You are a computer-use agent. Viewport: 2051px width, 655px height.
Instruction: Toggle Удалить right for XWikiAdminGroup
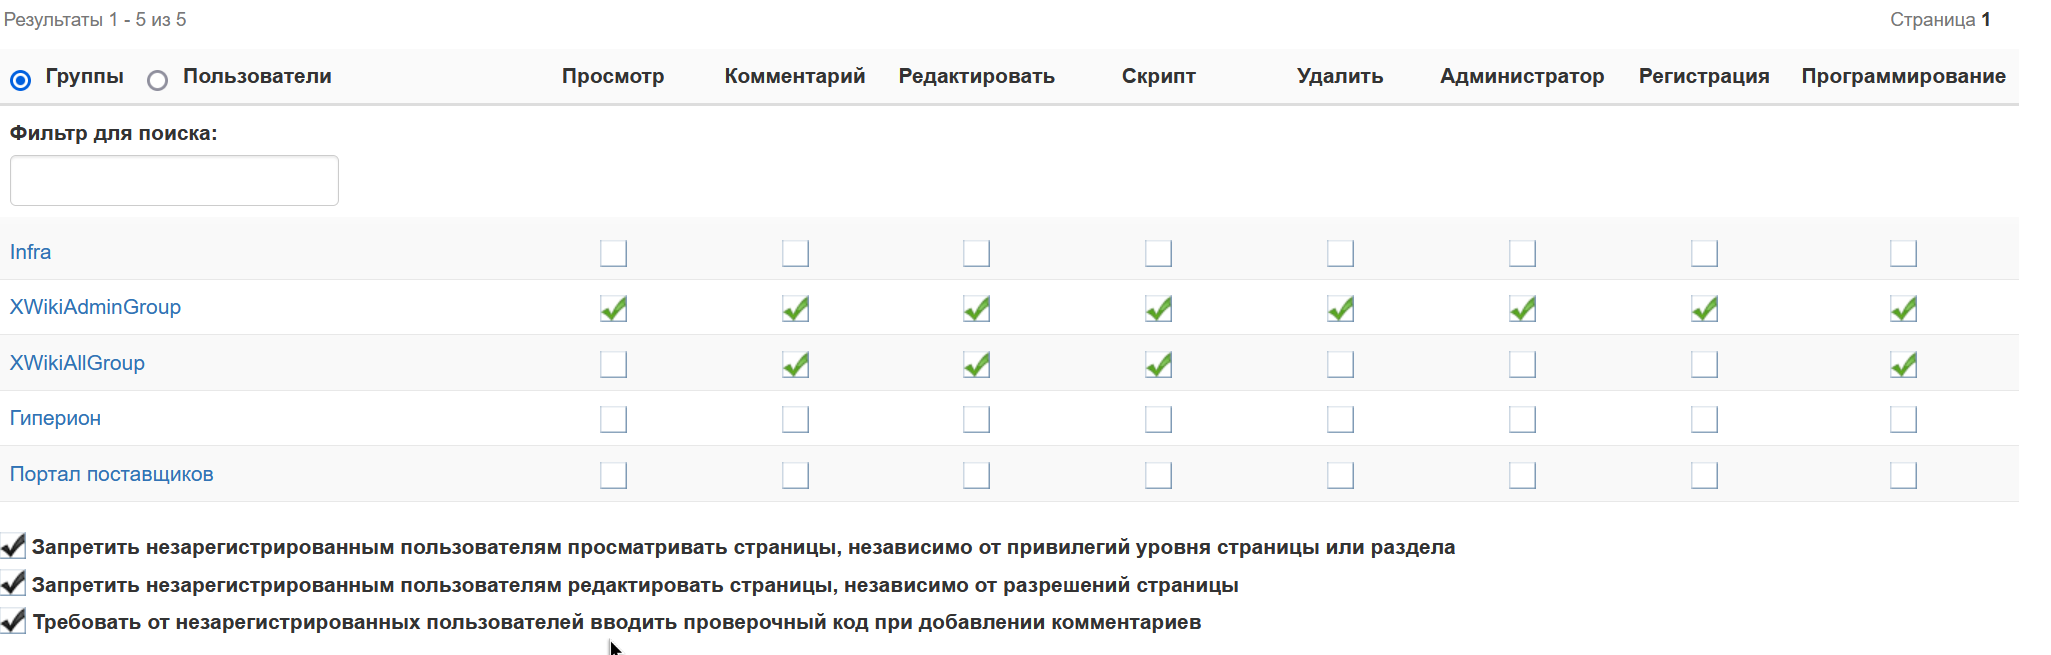pos(1340,309)
